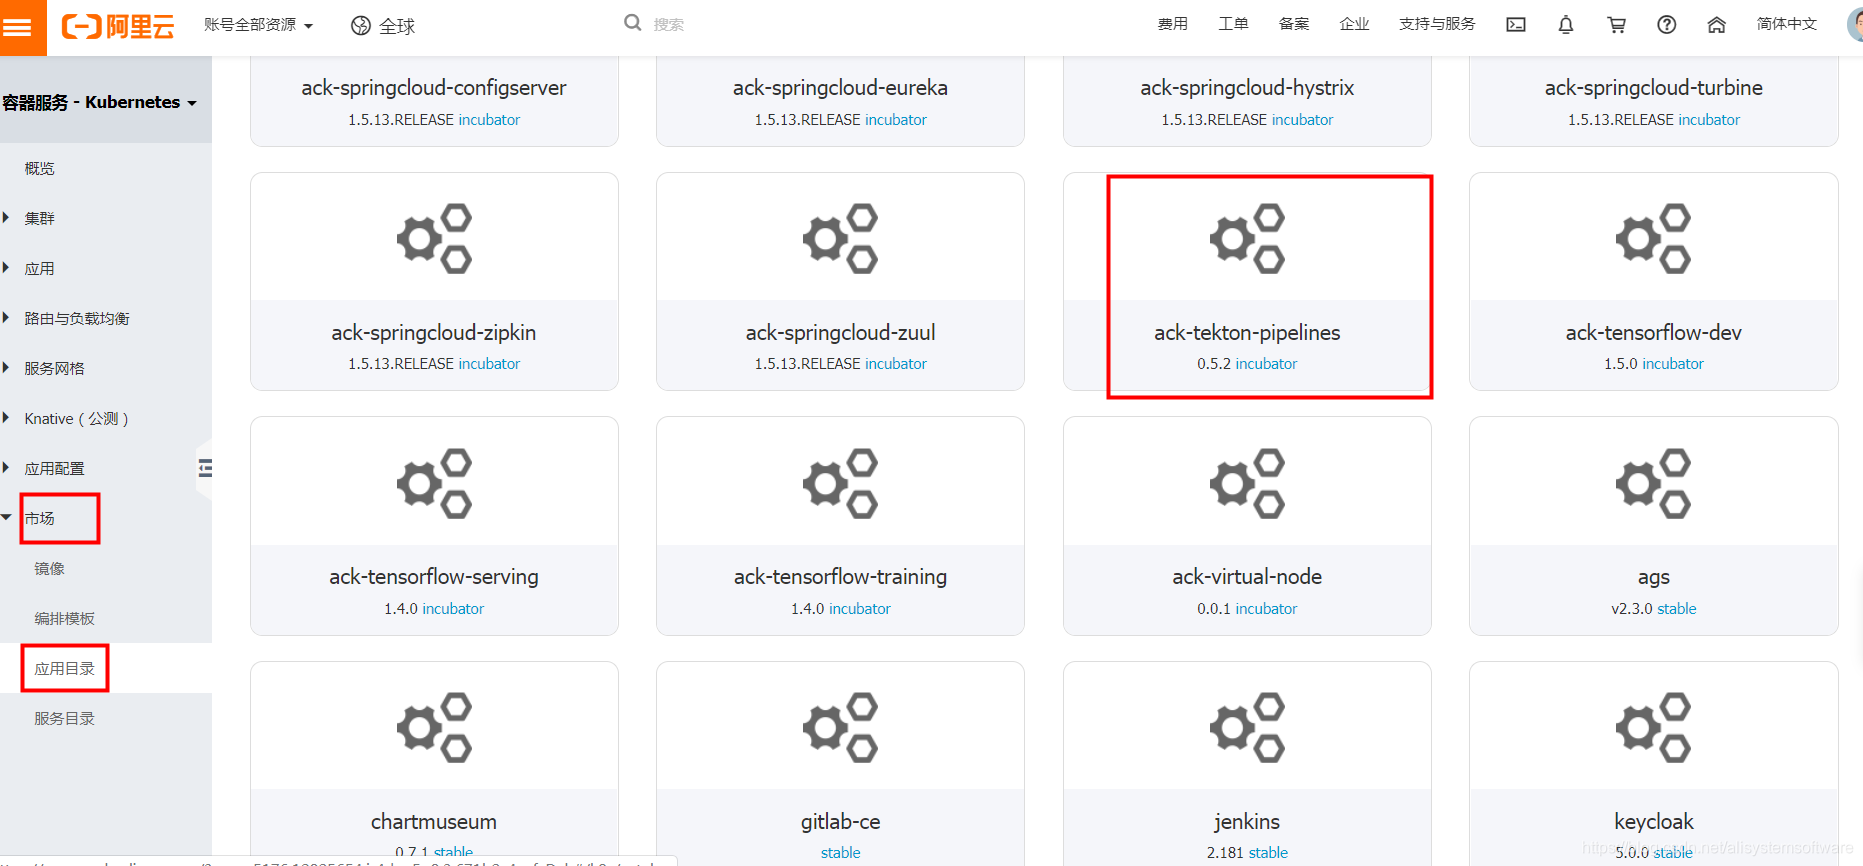Open the jenkins chart card
Screen dimensions: 1863x866
[x=1247, y=763]
